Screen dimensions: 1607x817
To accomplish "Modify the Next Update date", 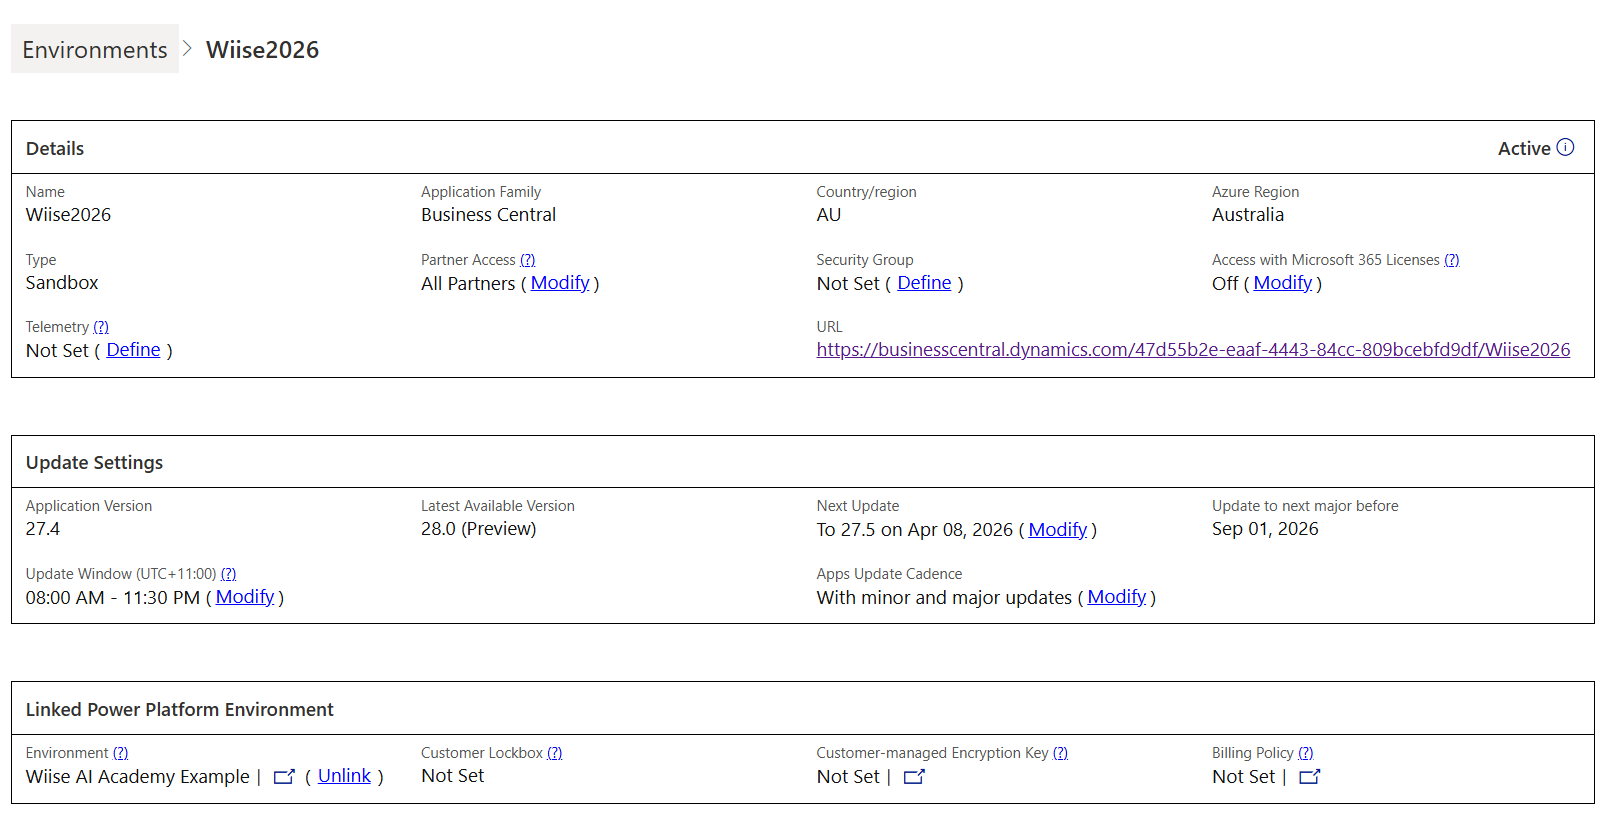I will pyautogui.click(x=1057, y=530).
